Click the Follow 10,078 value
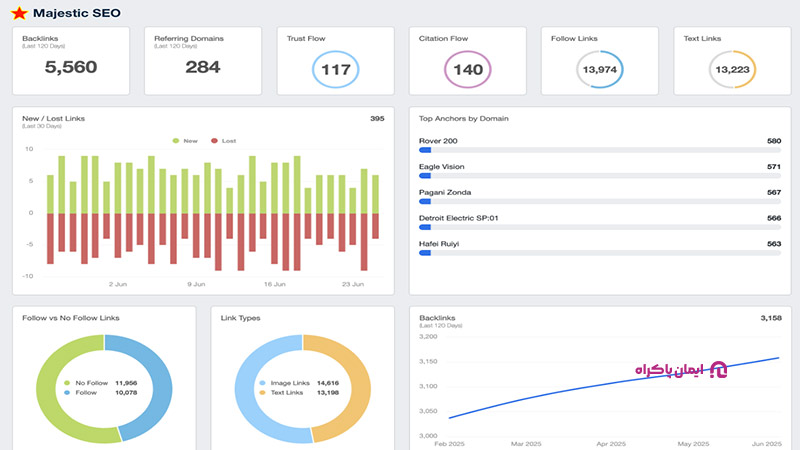This screenshot has height=450, width=800. tap(126, 392)
